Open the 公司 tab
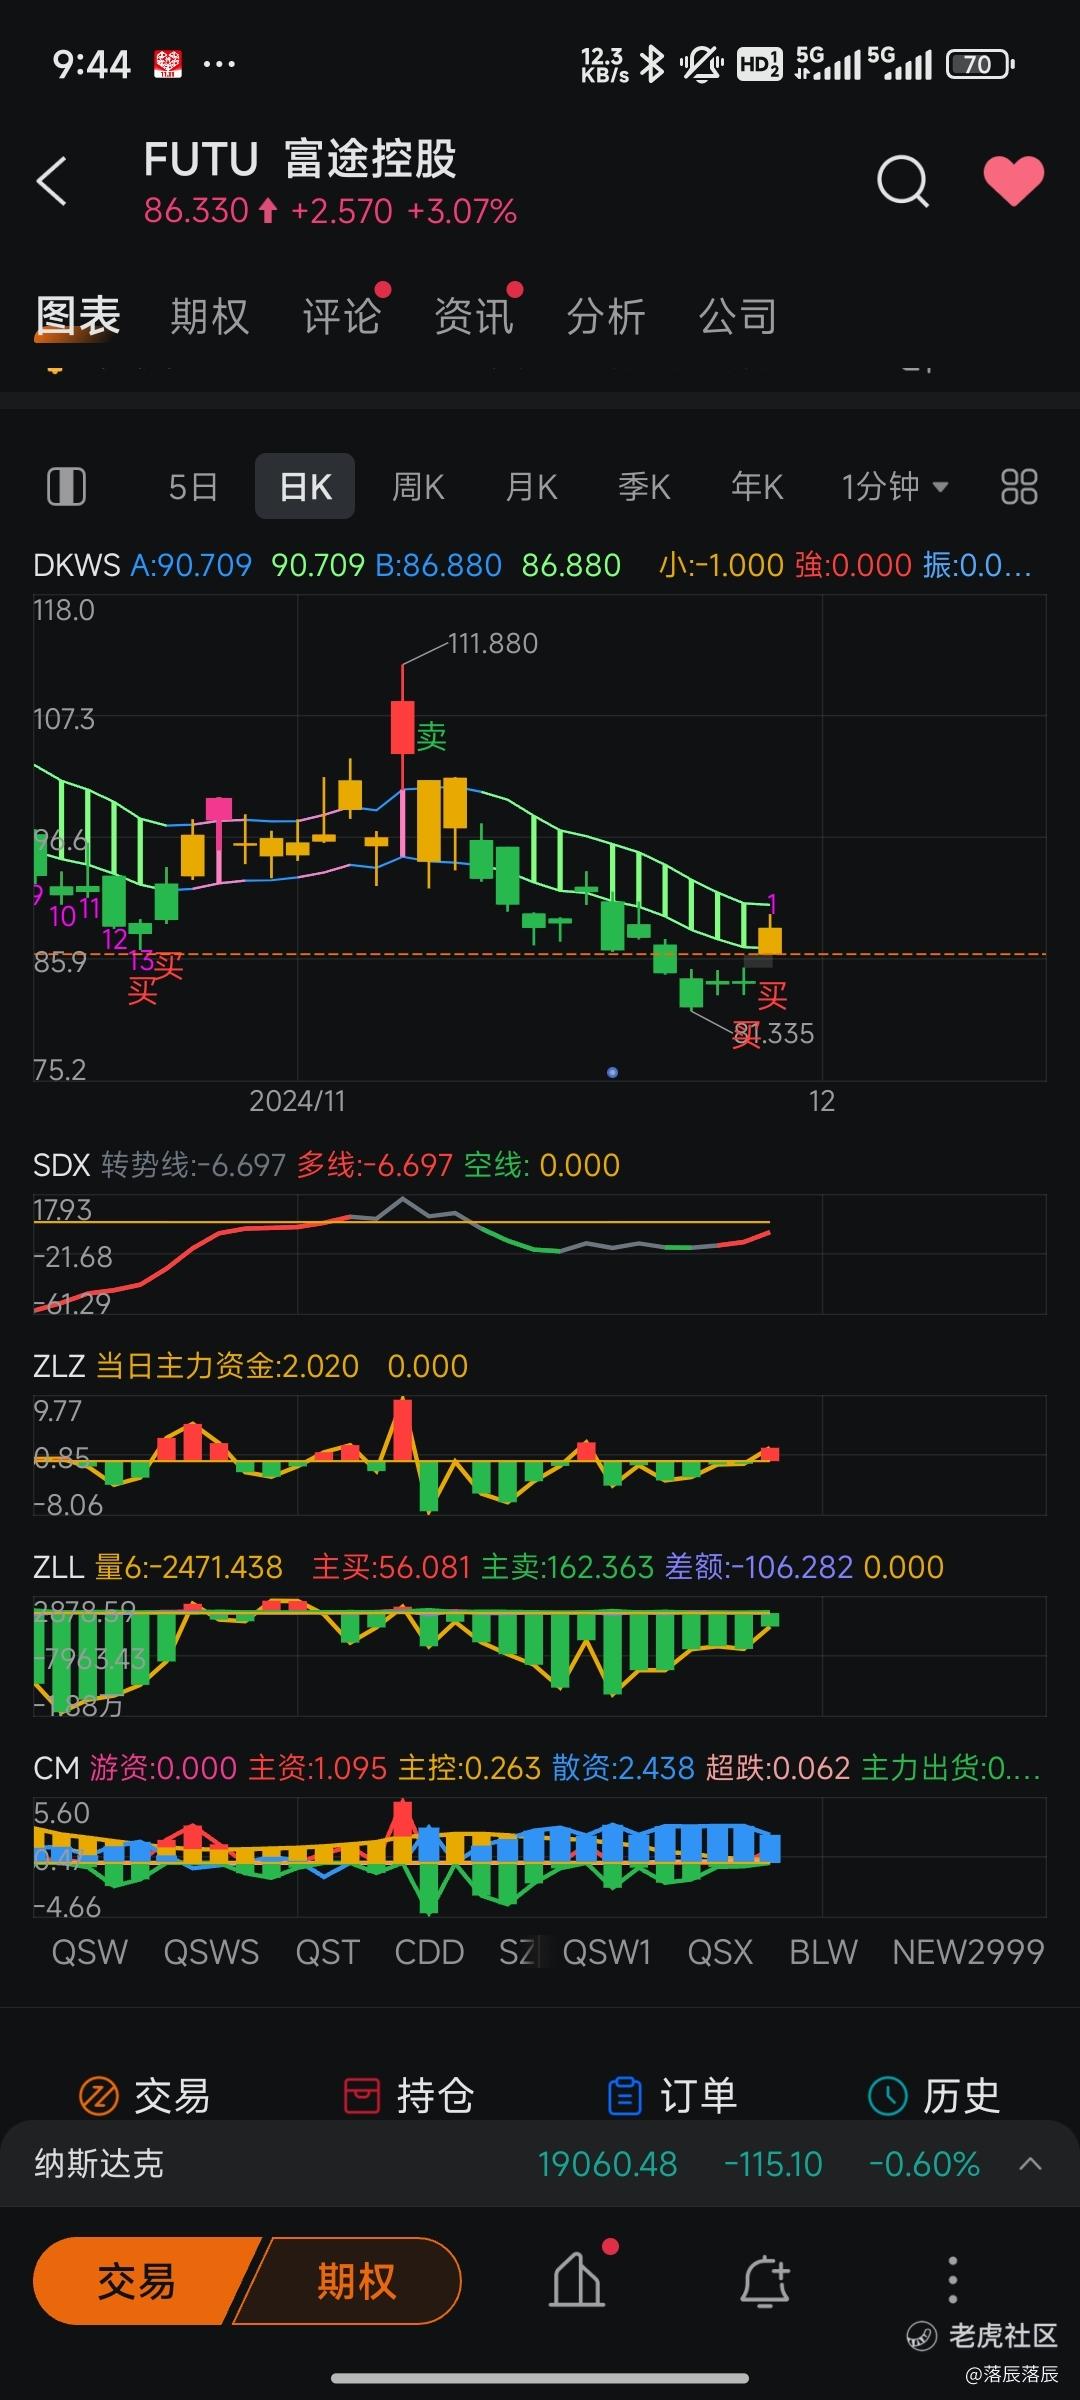1080x2400 pixels. click(x=738, y=316)
